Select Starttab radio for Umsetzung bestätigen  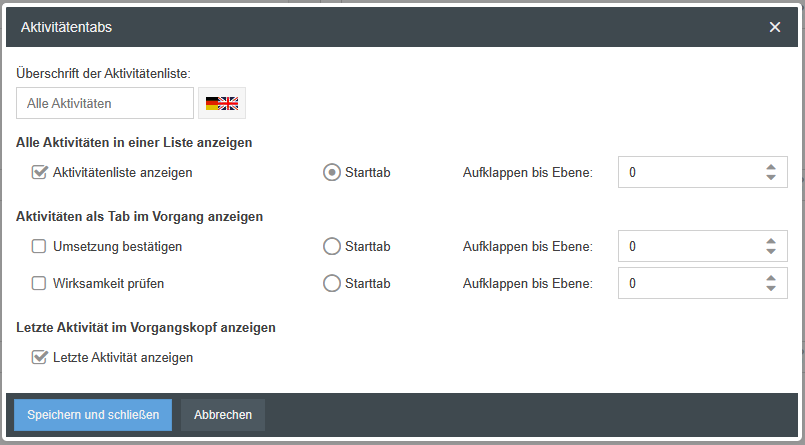tap(332, 246)
